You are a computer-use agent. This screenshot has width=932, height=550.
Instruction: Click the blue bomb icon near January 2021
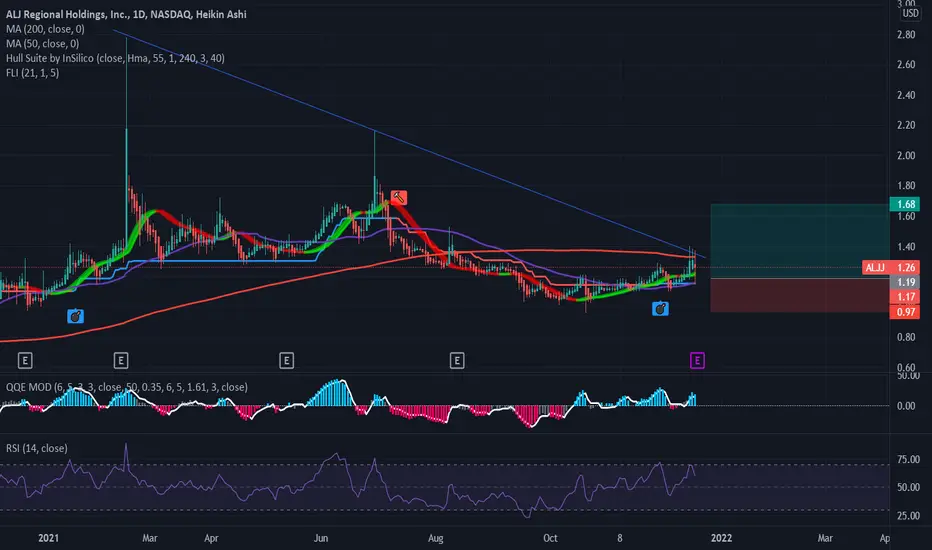(x=75, y=316)
